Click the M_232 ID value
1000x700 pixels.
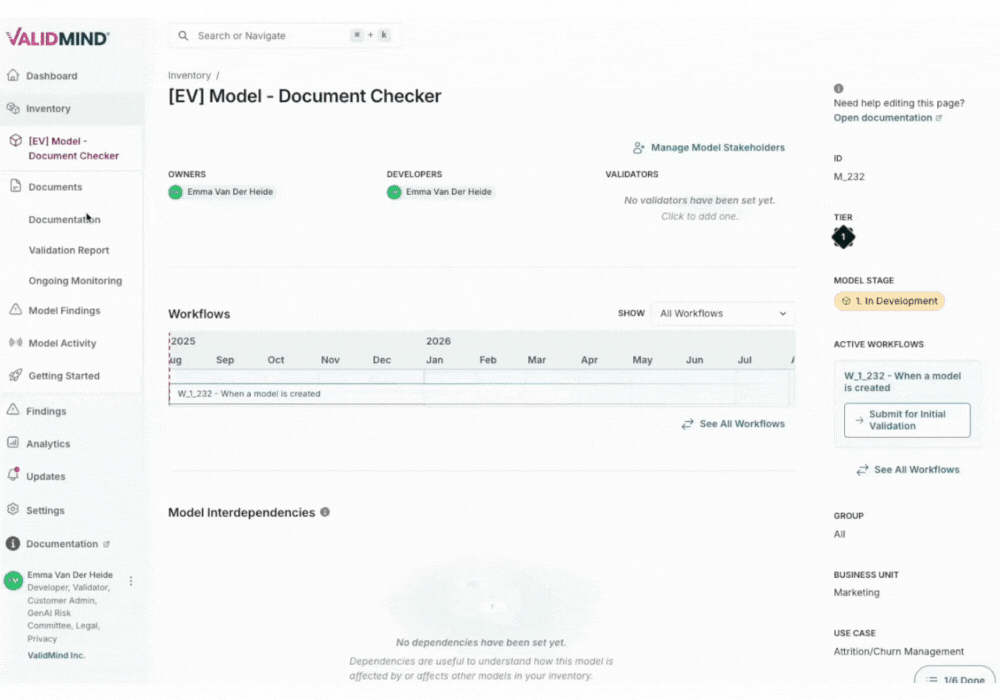pos(849,177)
